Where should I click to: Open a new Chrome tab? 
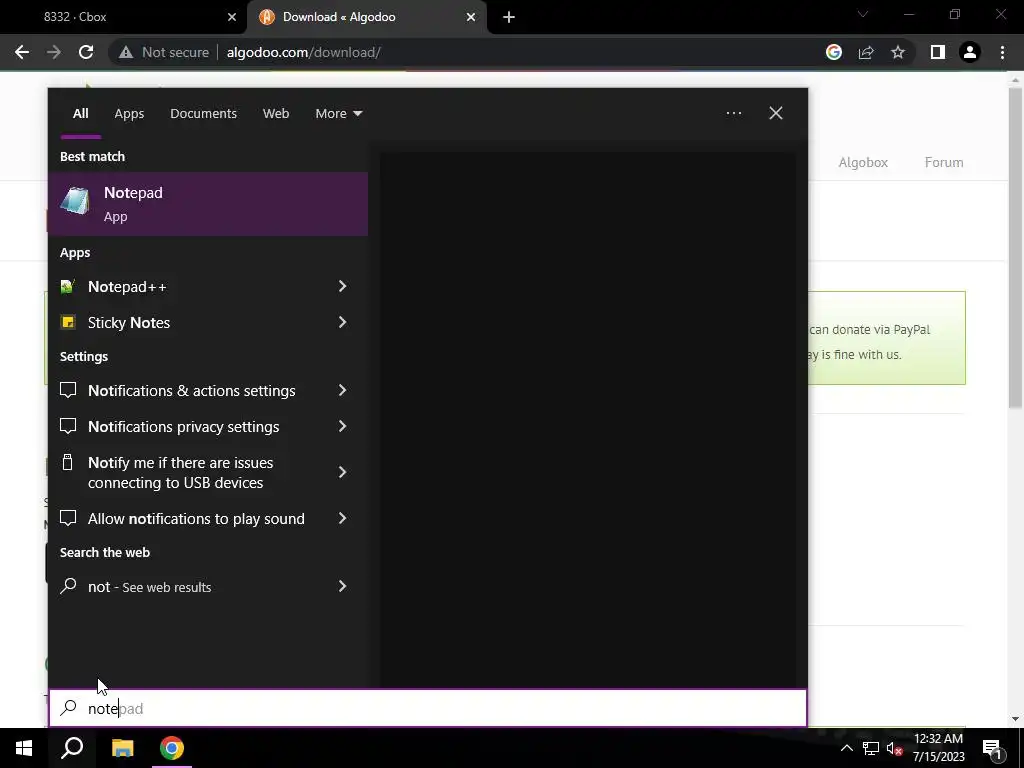pyautogui.click(x=509, y=18)
